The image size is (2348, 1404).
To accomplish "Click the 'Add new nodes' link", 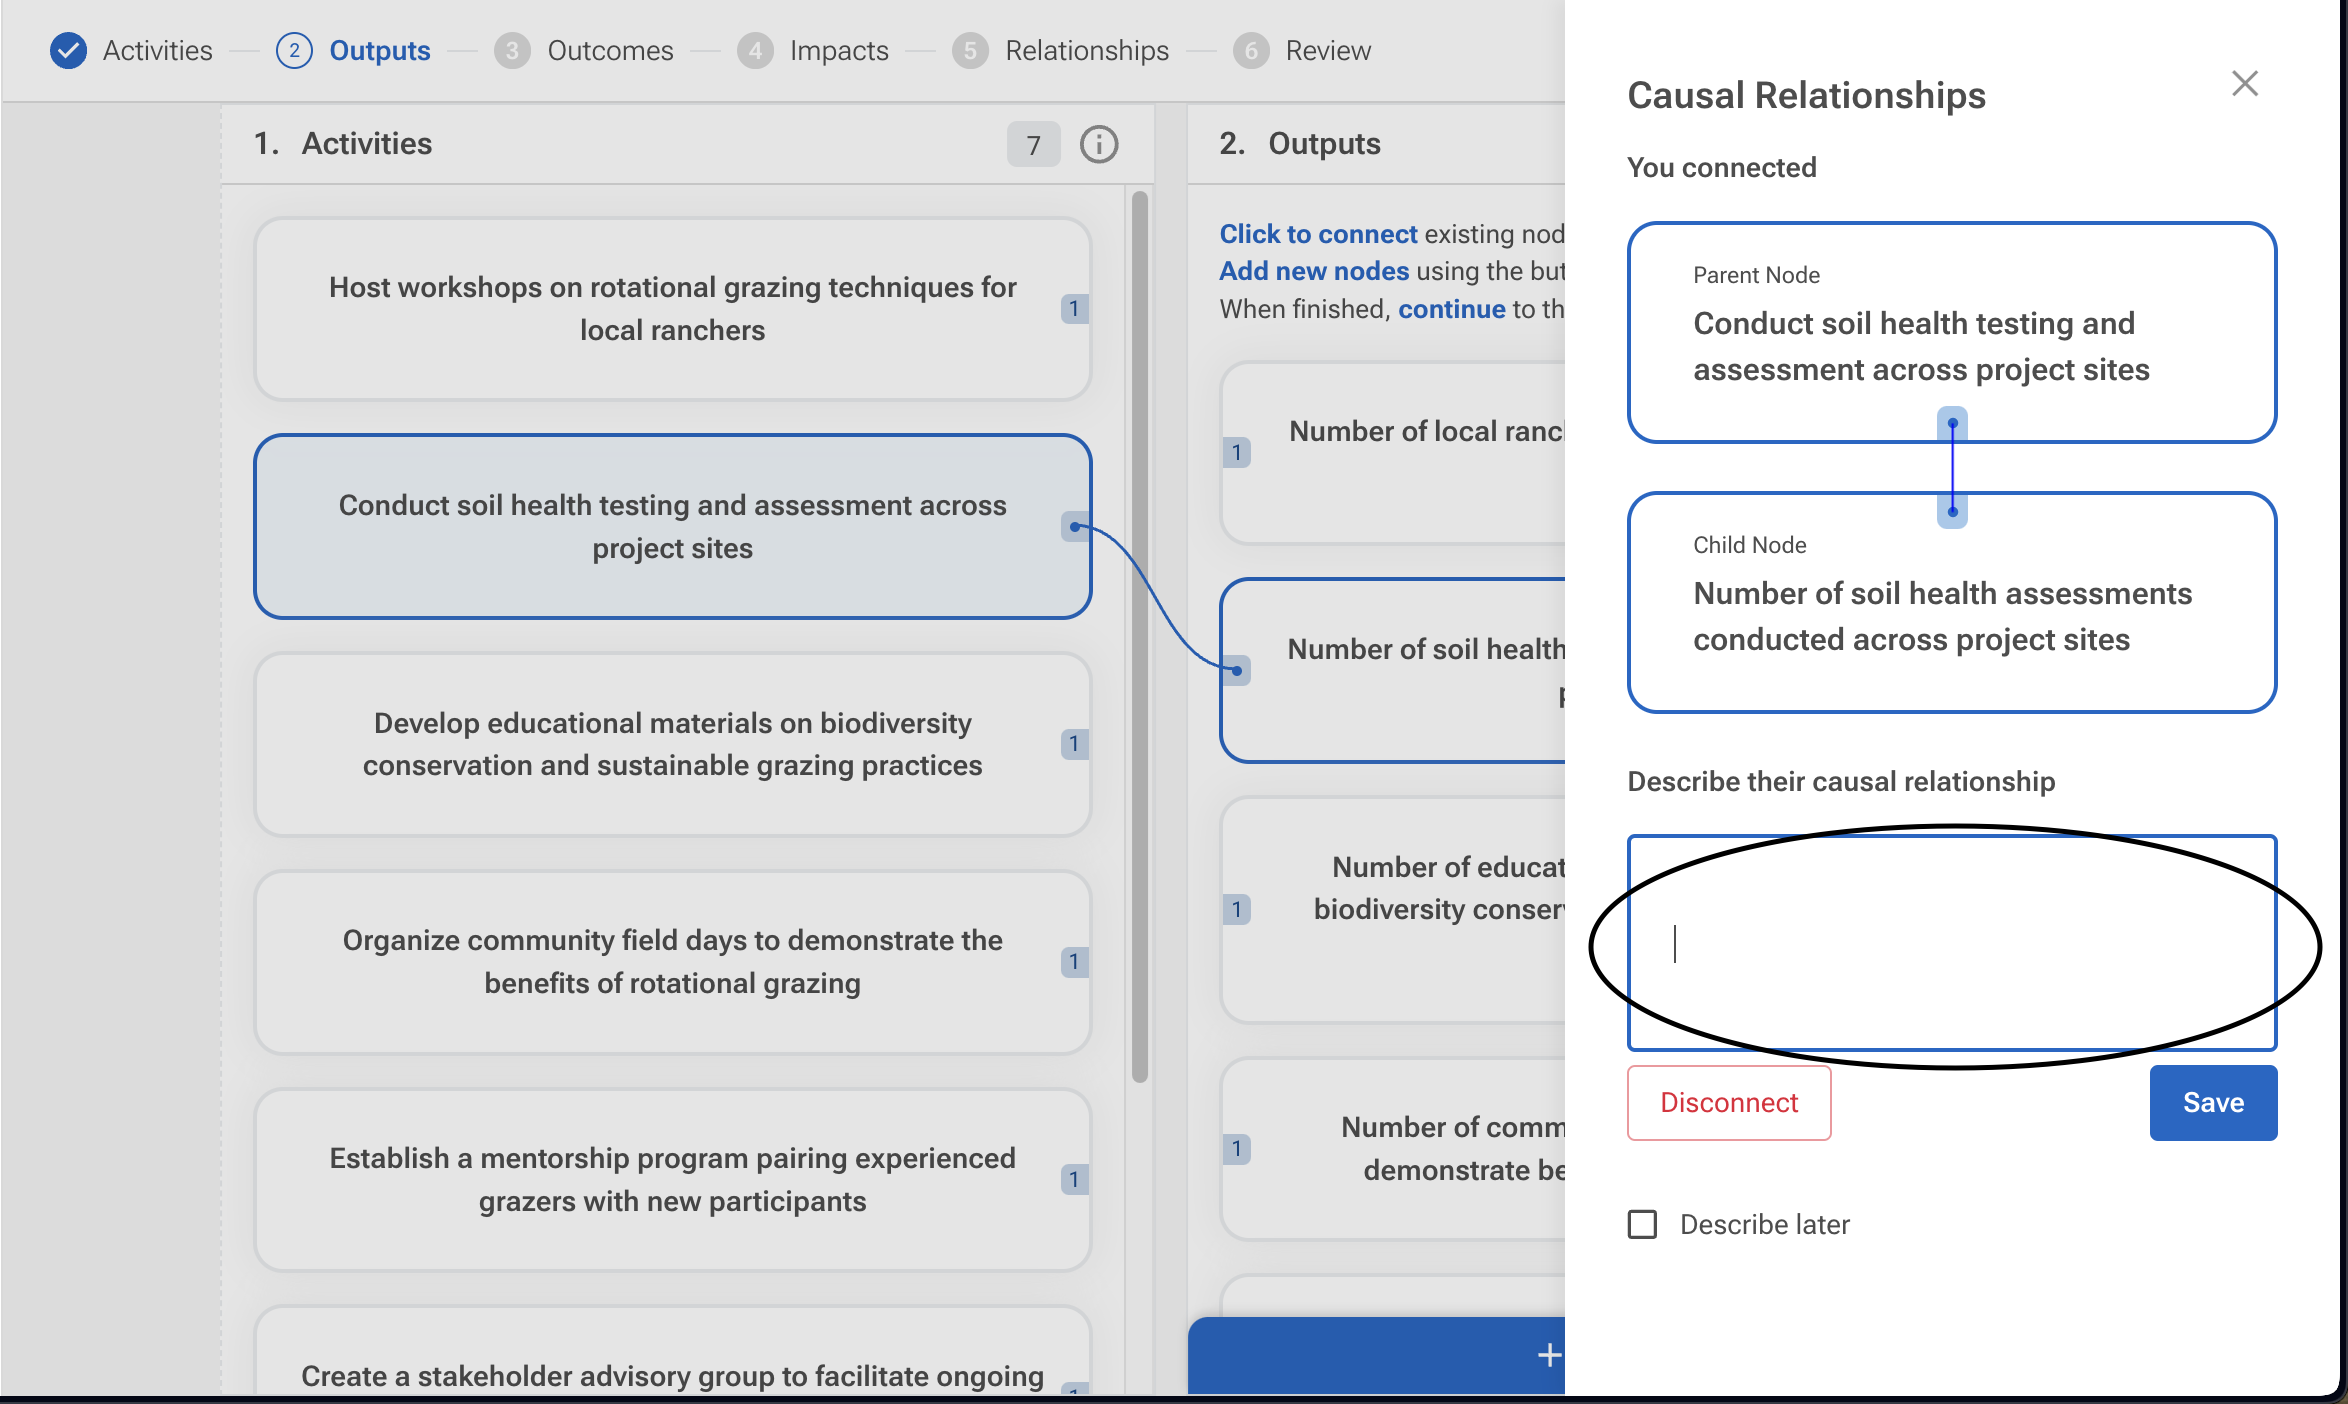I will click(x=1314, y=271).
